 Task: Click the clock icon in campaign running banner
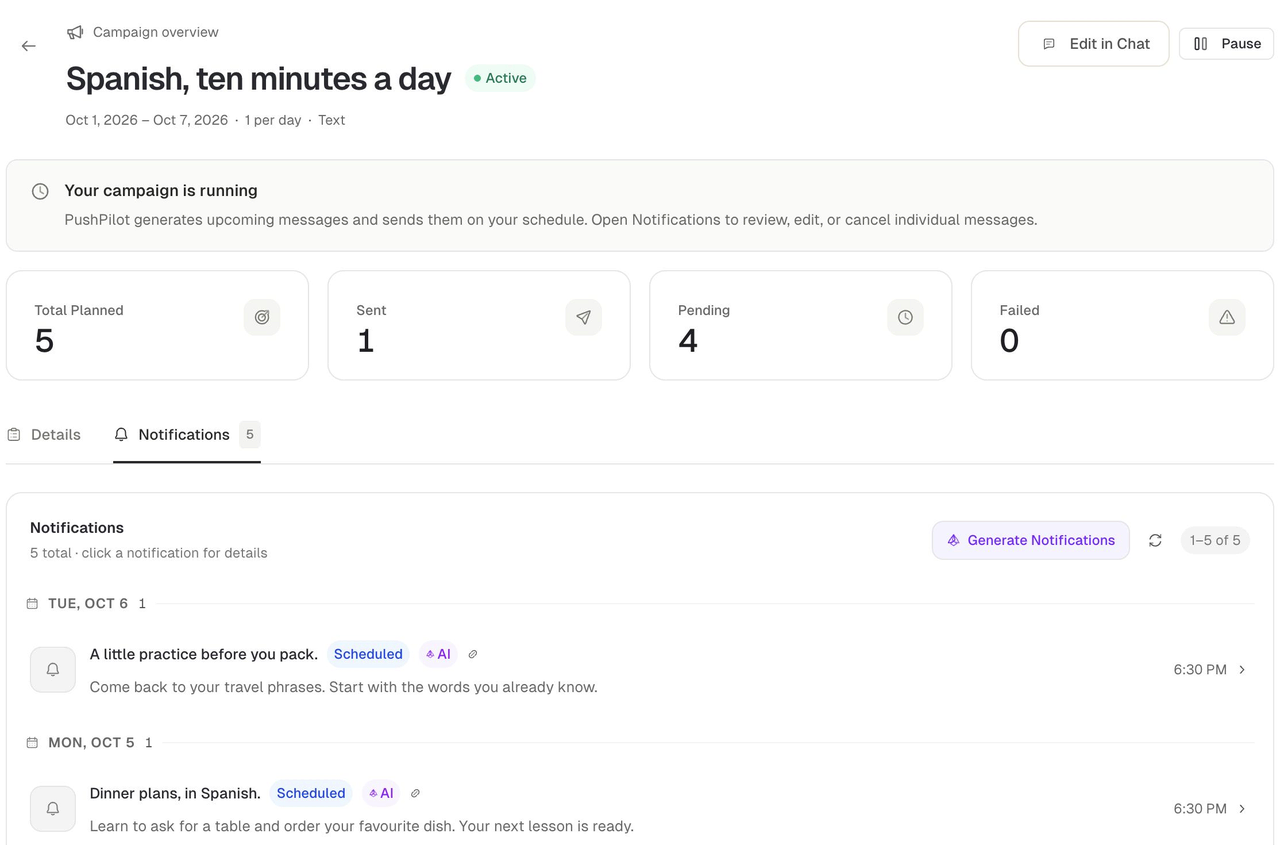[40, 191]
